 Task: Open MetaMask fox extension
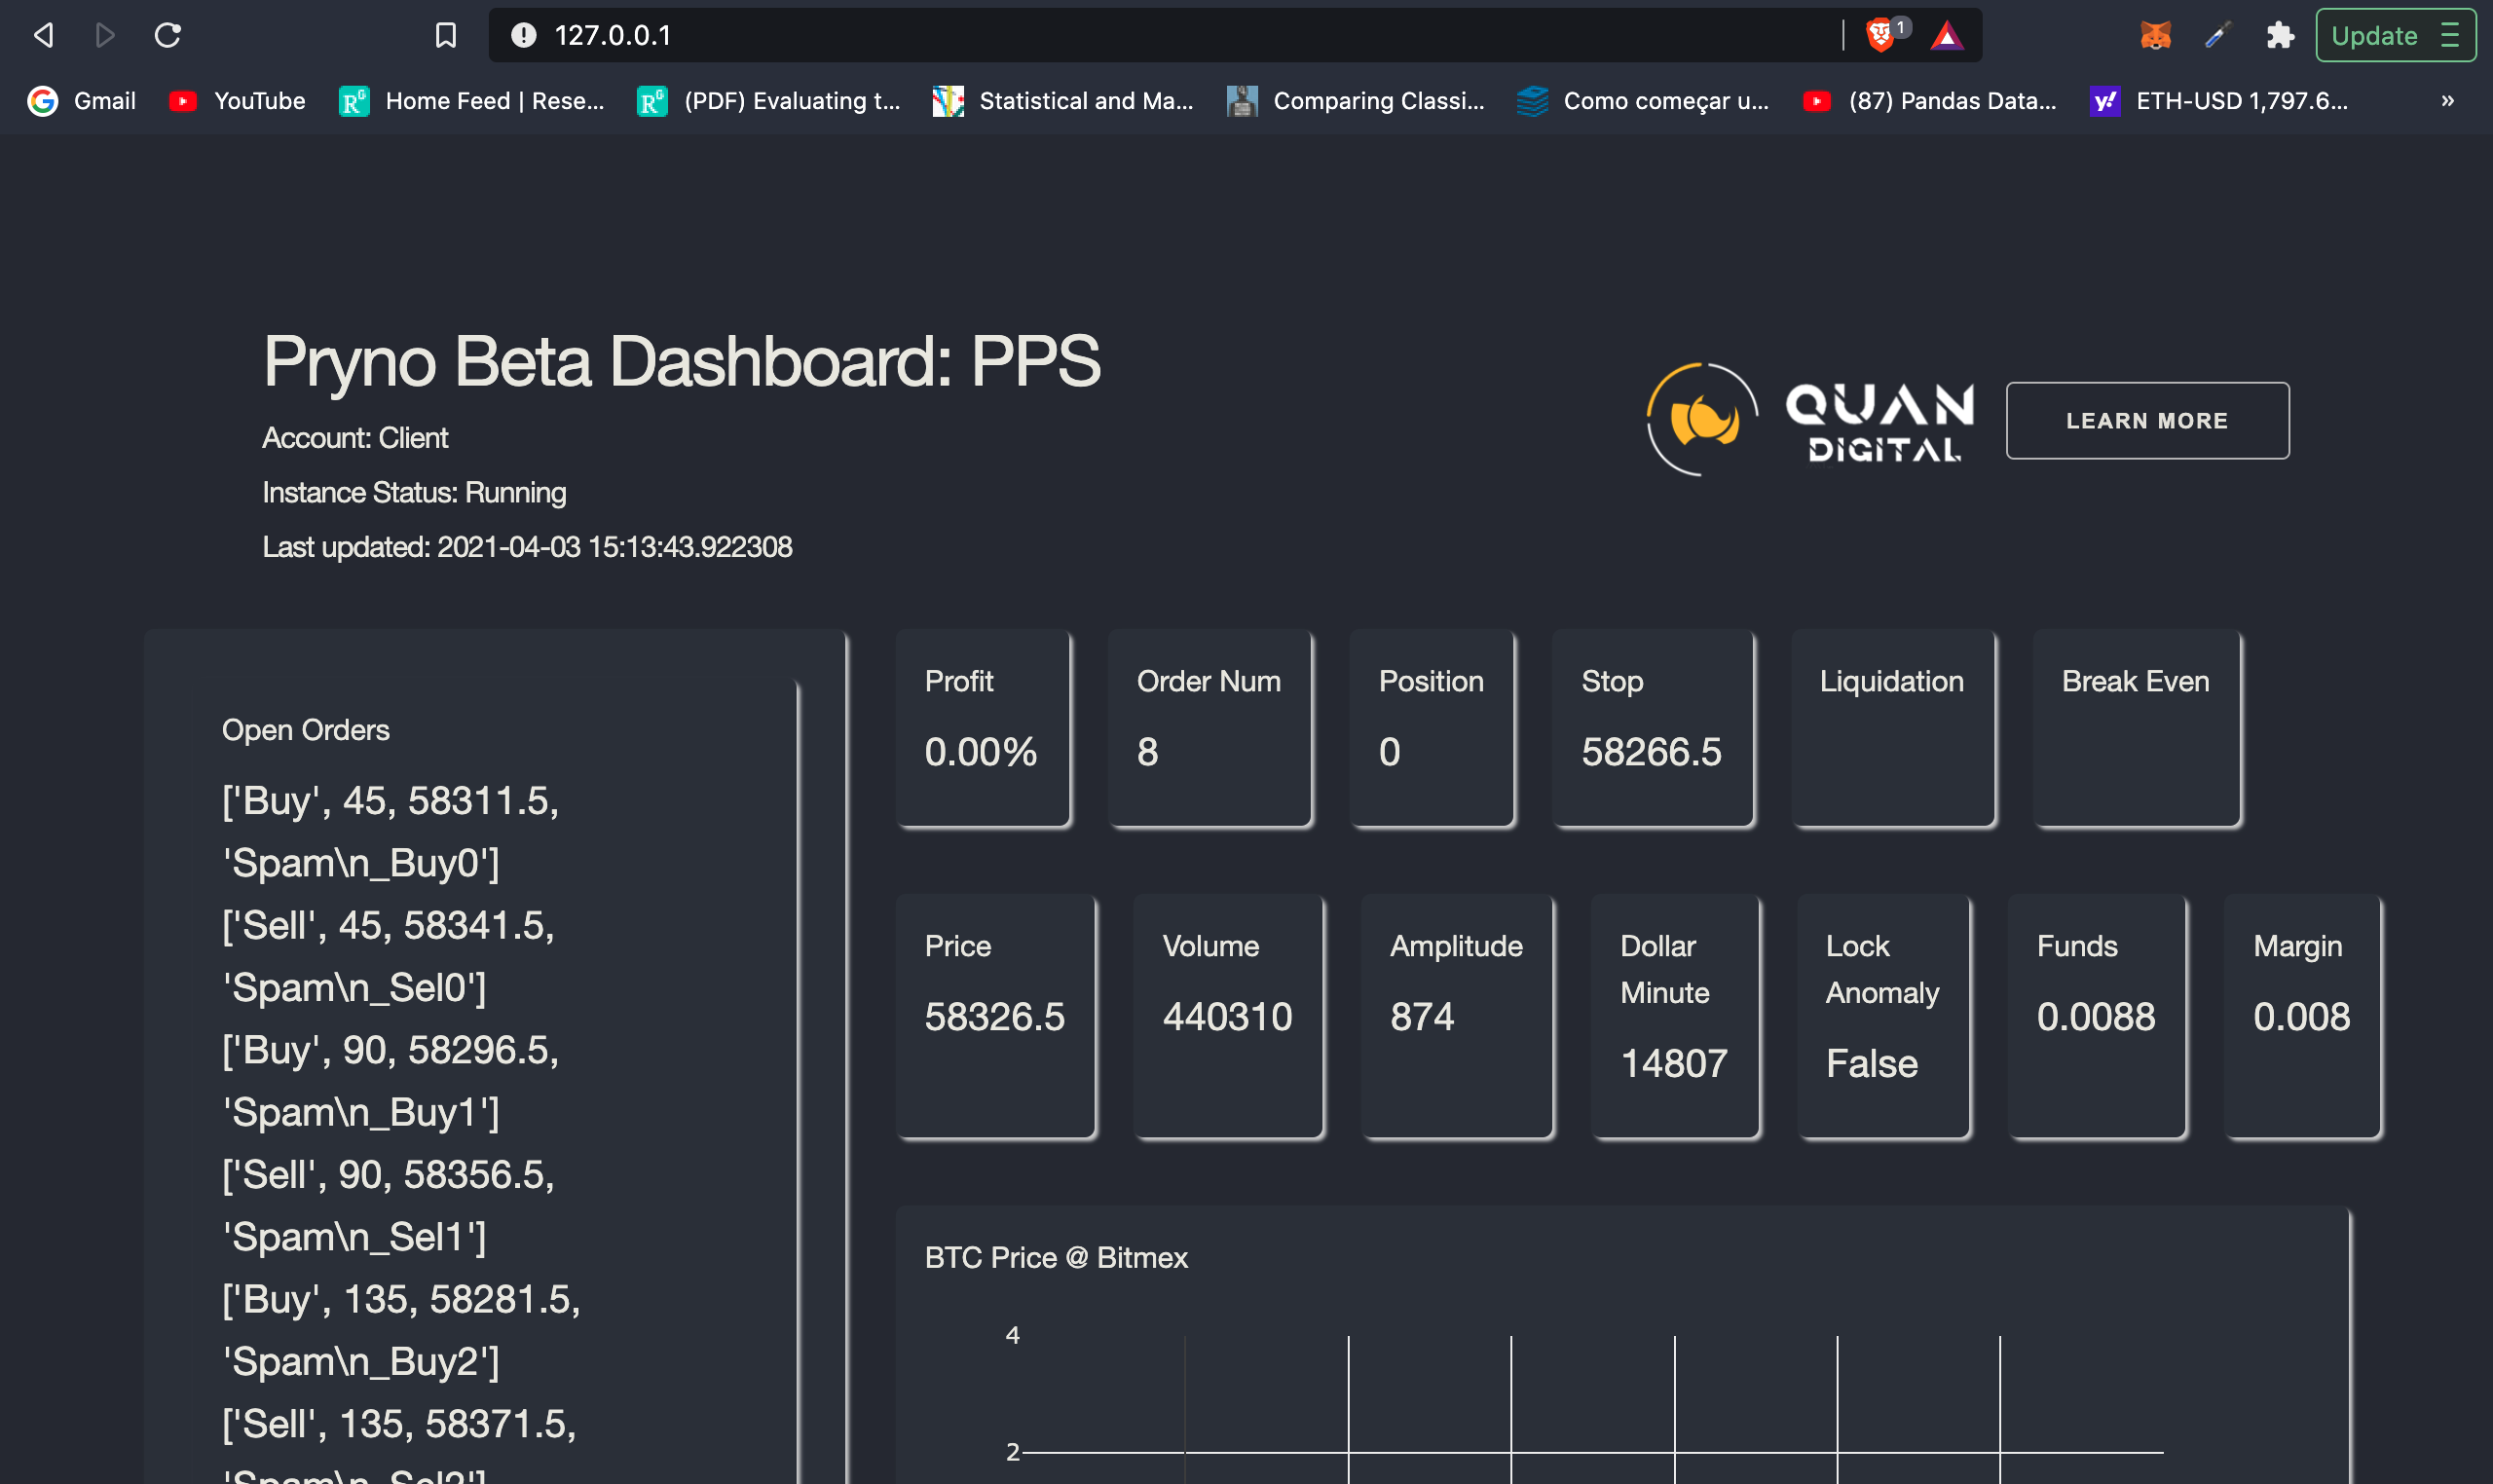coord(2155,36)
